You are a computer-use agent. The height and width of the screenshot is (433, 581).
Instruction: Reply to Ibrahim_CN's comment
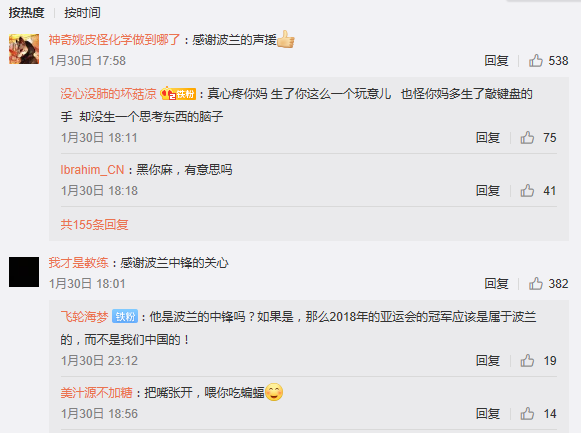pyautogui.click(x=488, y=190)
